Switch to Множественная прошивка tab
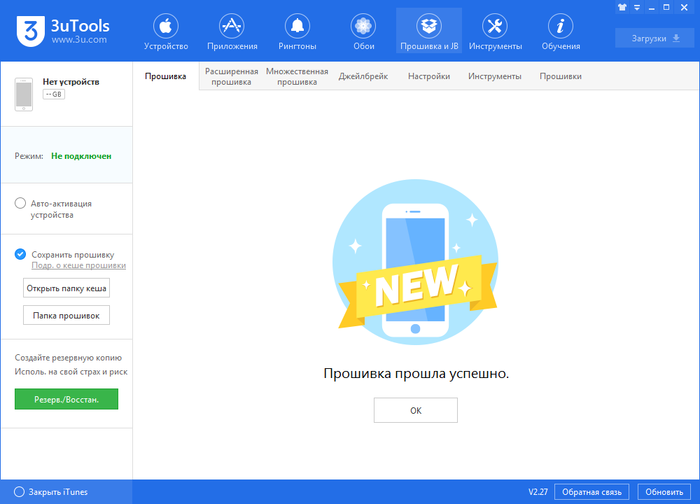700x504 pixels. pos(297,76)
